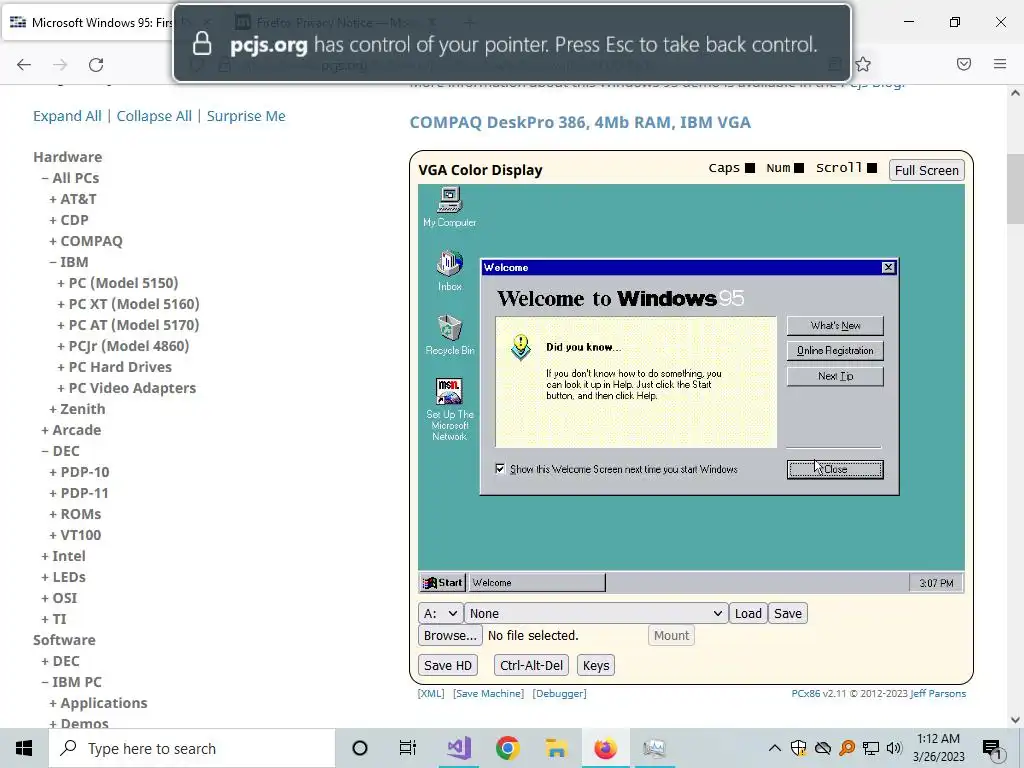This screenshot has height=768, width=1024.
Task: Click the page vertical scrollbar thumb
Action: pos(1015,189)
